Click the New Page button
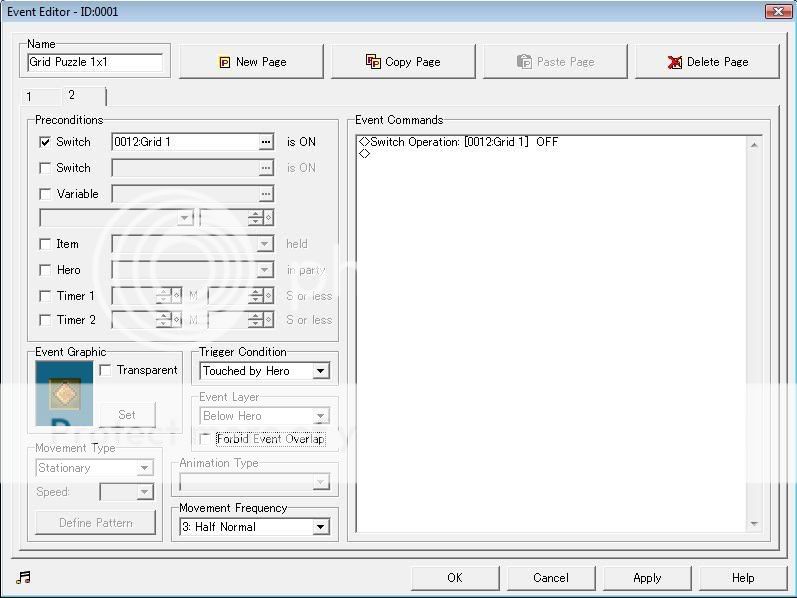 pos(251,62)
